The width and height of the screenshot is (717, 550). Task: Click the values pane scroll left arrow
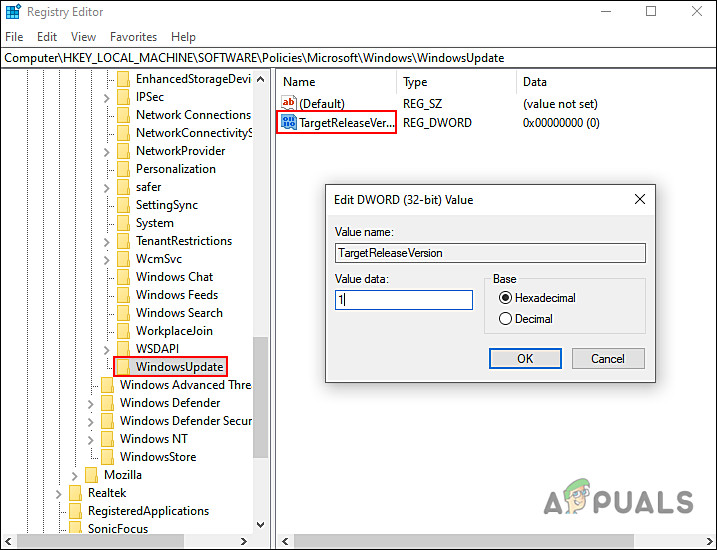(285, 541)
